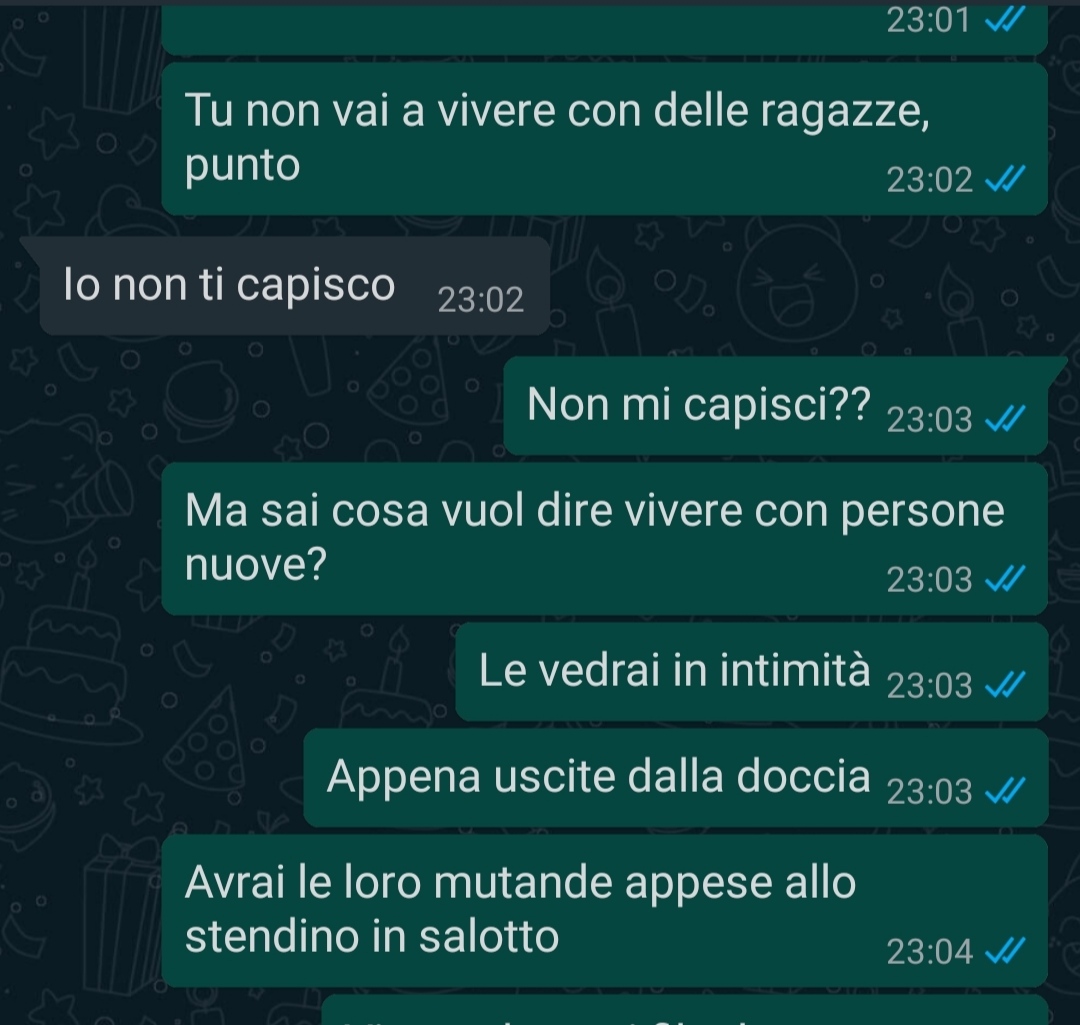The width and height of the screenshot is (1080, 1025).
Task: Click the 23:03 time on "intimità" message
Action: [929, 685]
